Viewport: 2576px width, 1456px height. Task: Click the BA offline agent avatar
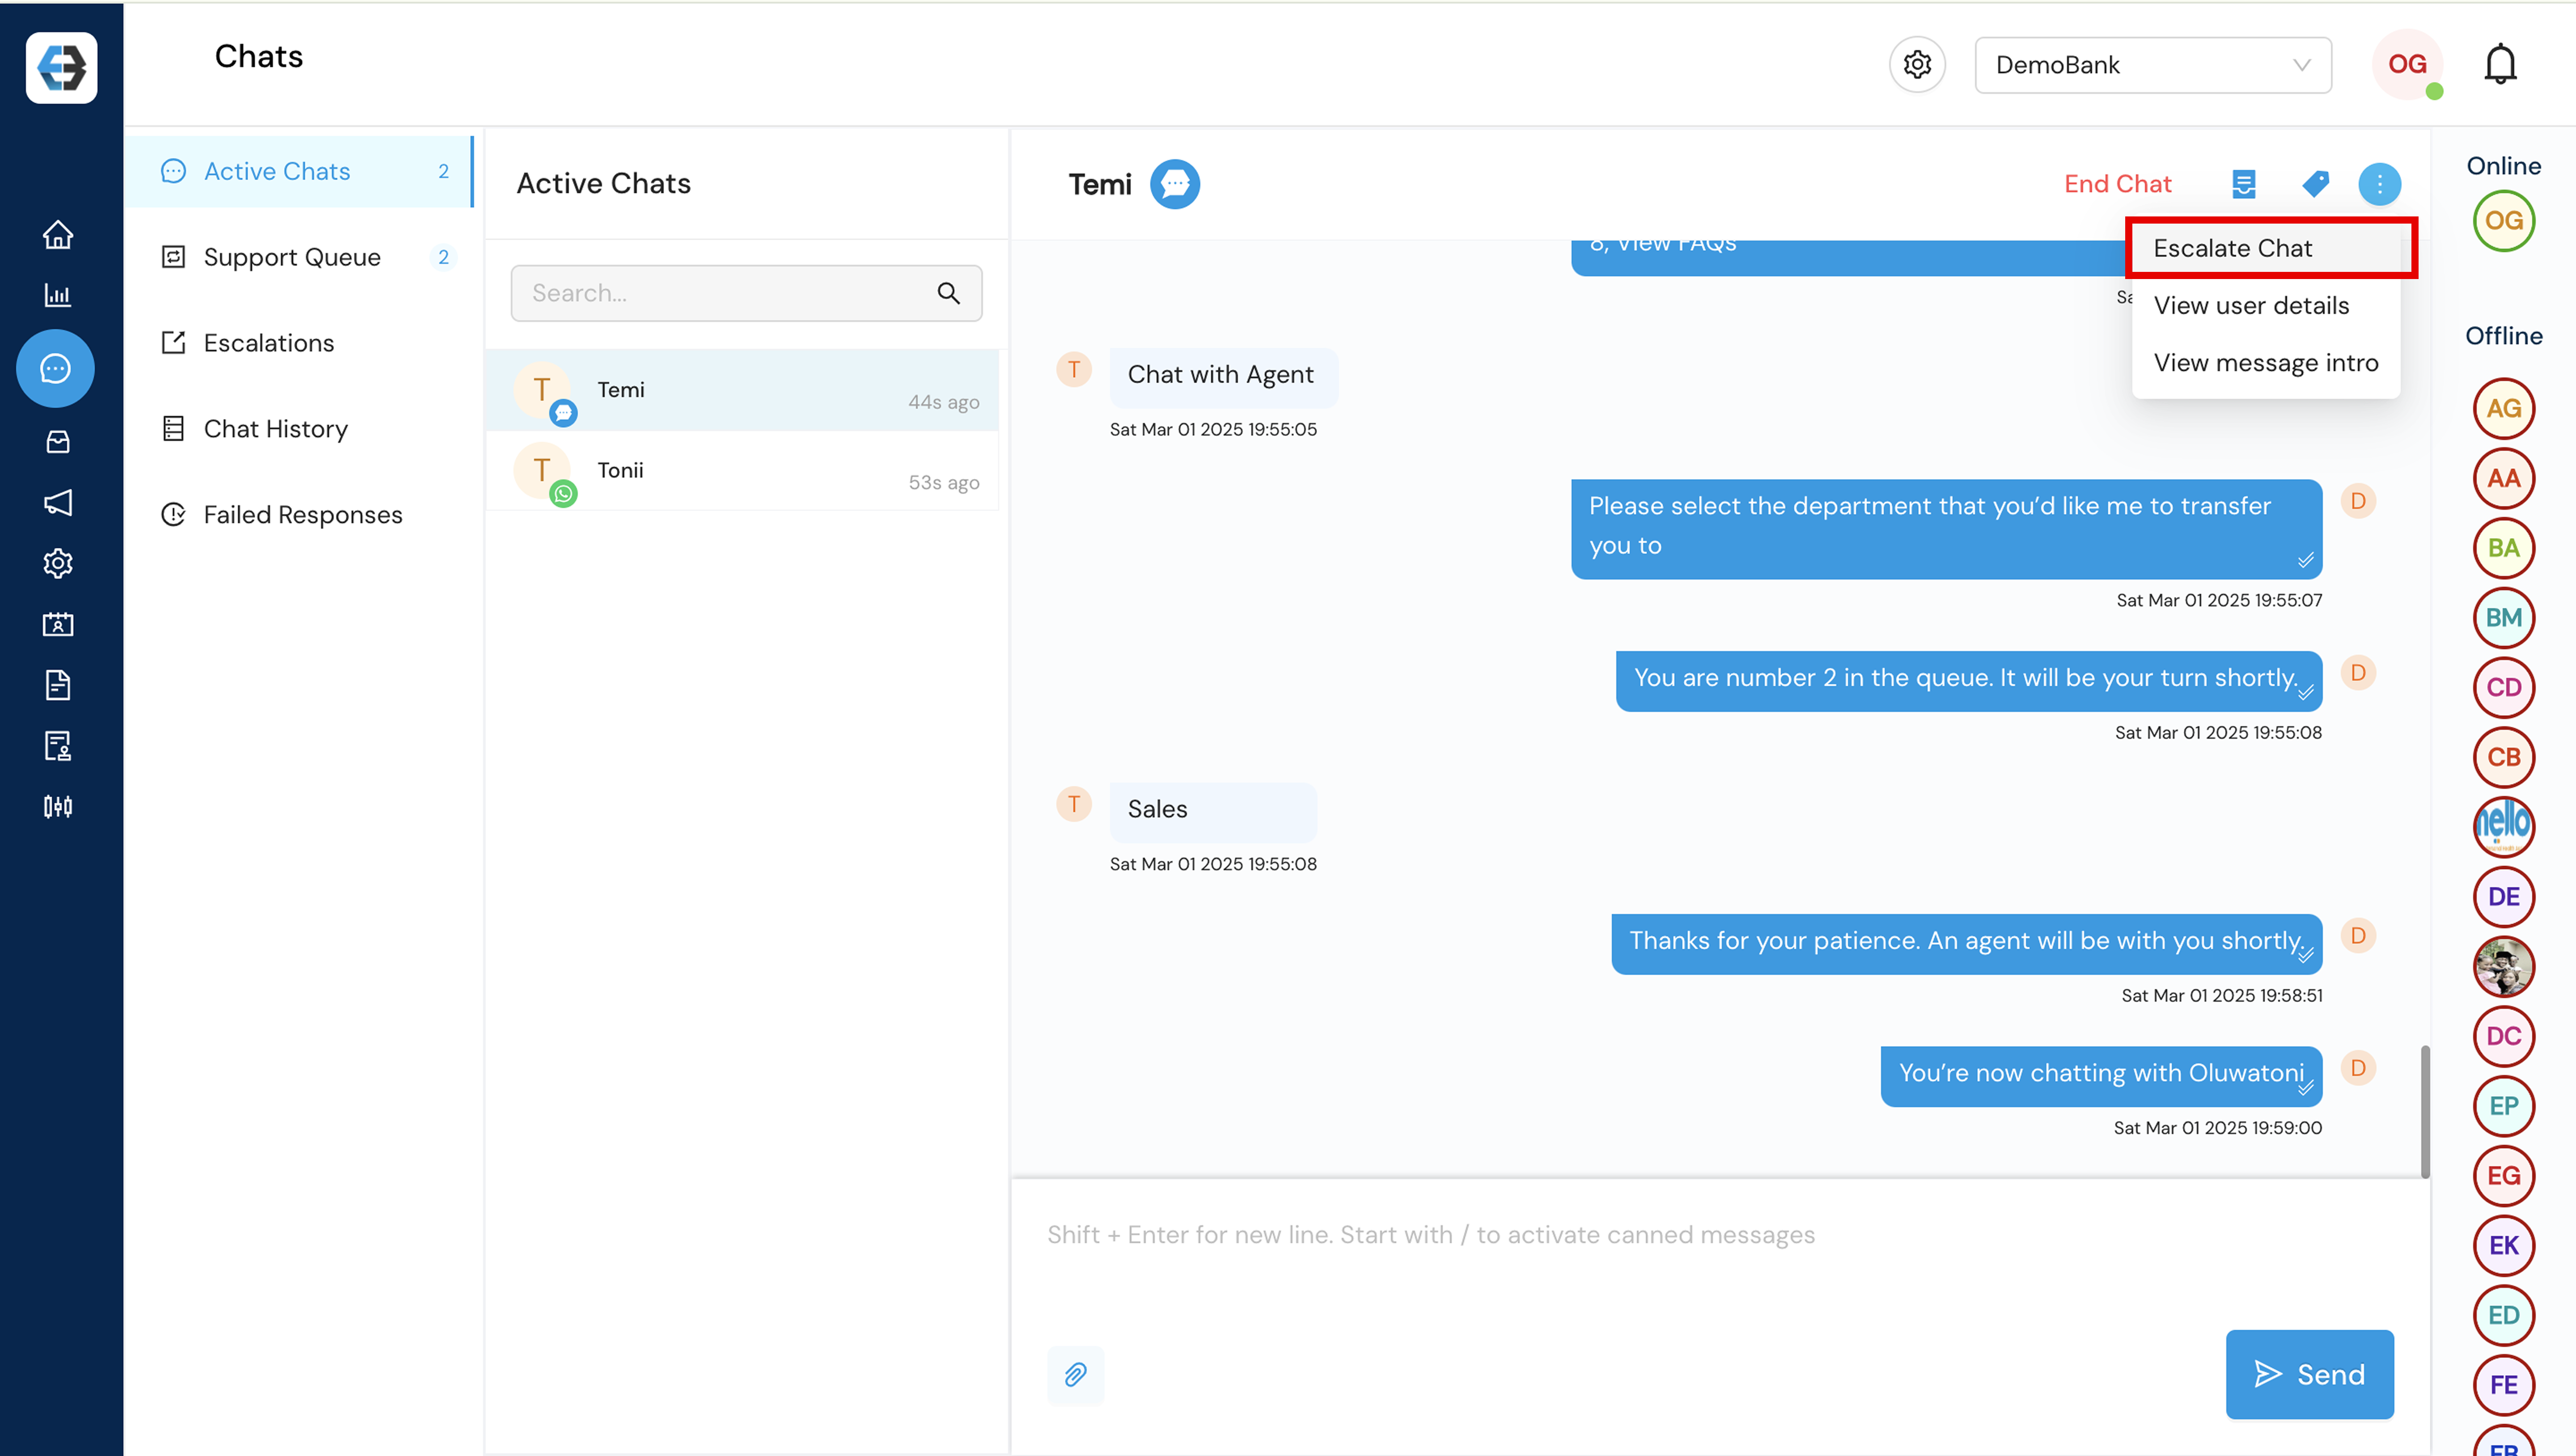[x=2503, y=548]
